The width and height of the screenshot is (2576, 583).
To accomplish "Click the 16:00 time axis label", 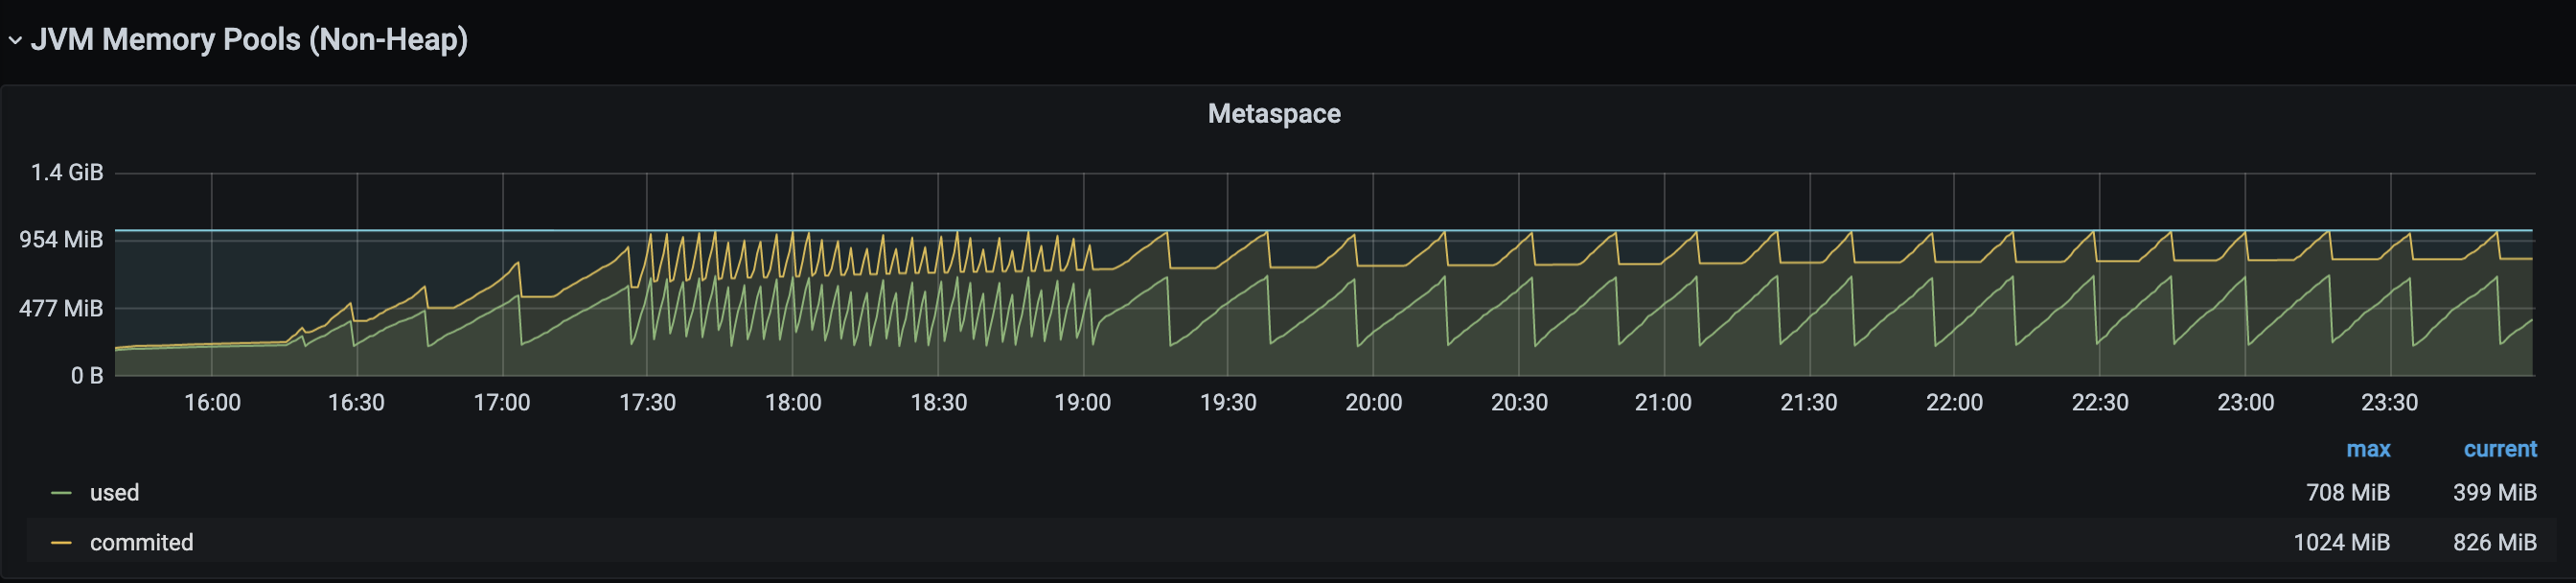I will click(x=212, y=402).
